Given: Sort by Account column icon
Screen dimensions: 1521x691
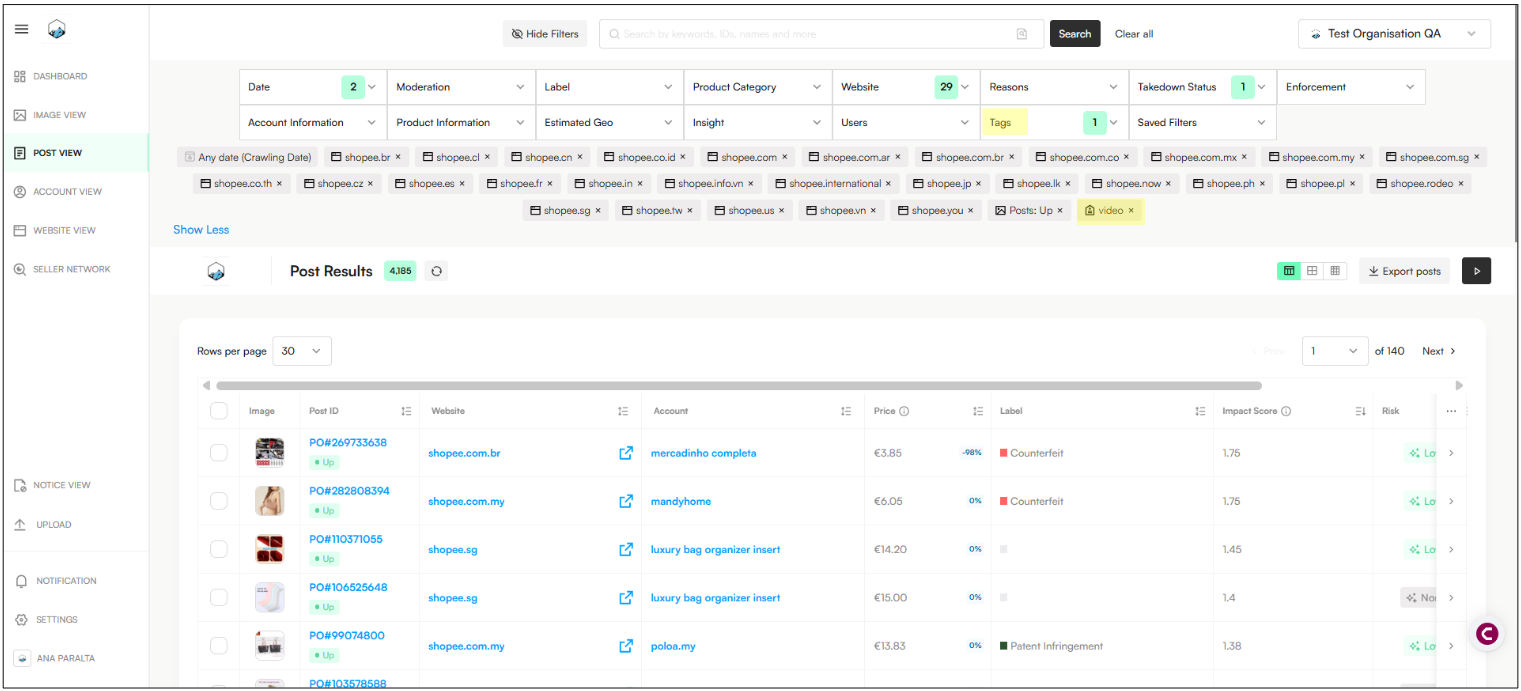Looking at the screenshot, I should point(846,411).
